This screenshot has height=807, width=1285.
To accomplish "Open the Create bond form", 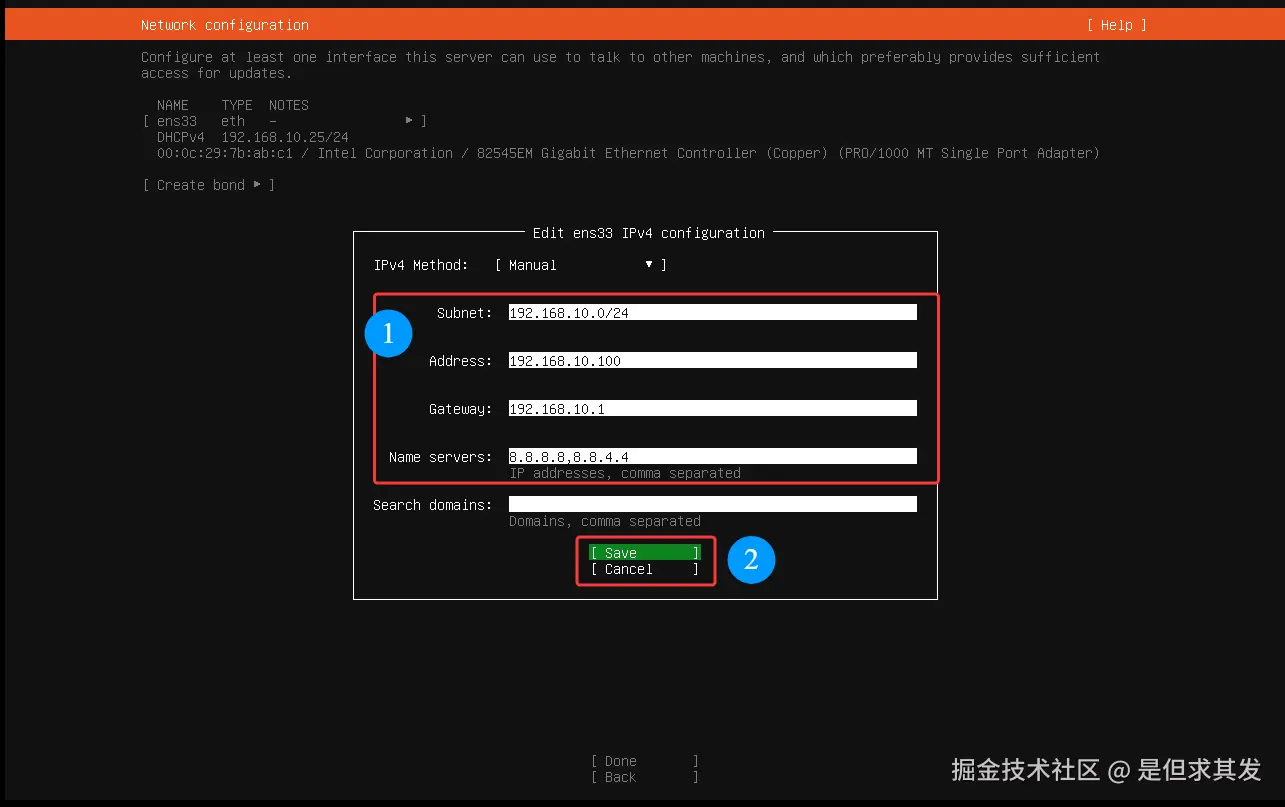I will click(x=208, y=184).
